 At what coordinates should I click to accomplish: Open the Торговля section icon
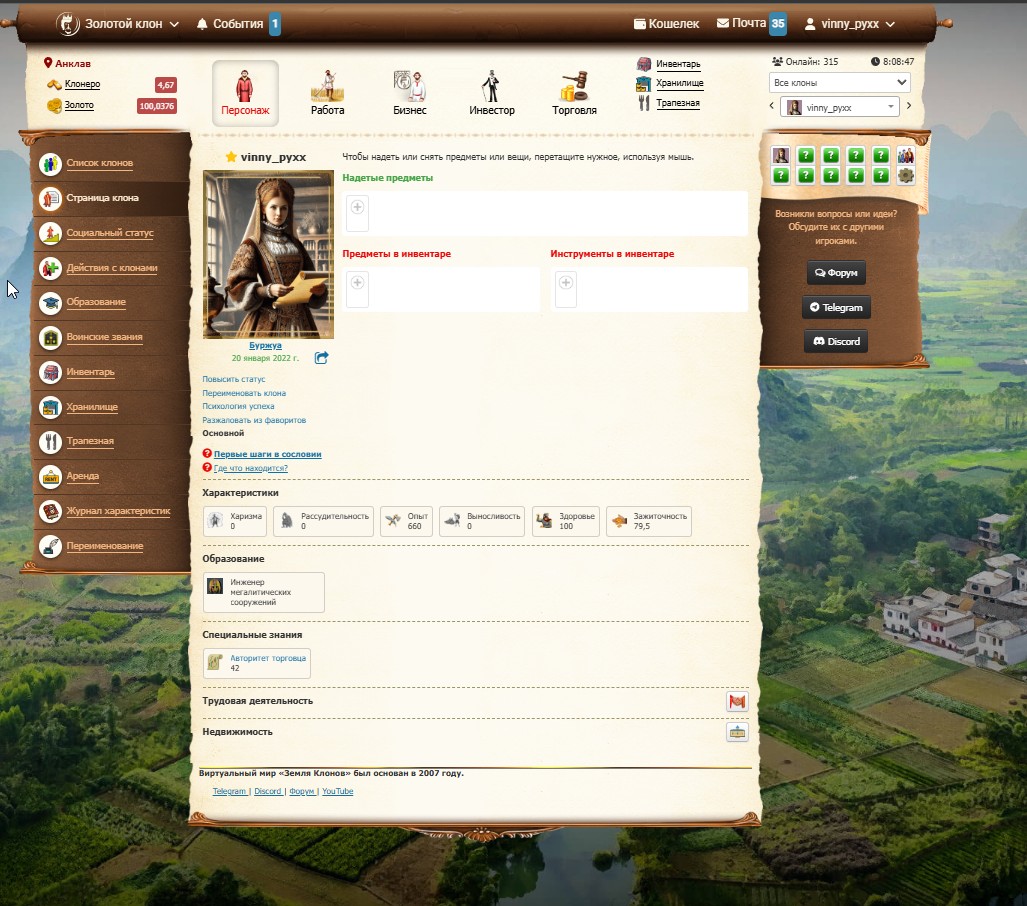click(574, 87)
